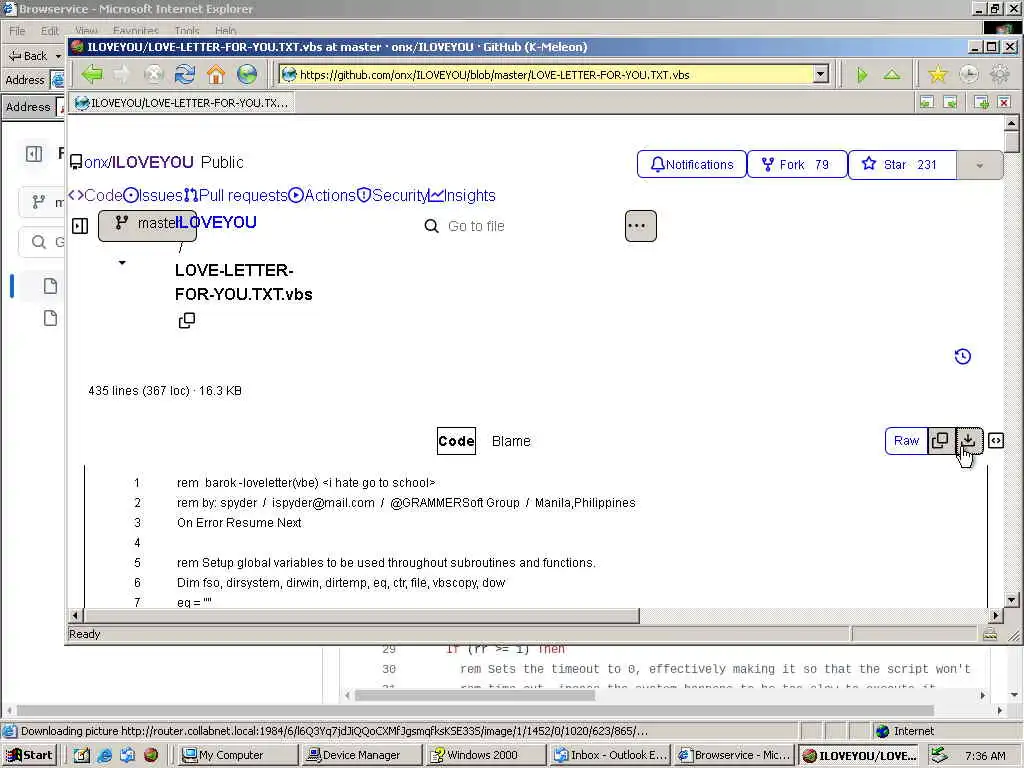Select the ILOVEYOU/LOVE-LETTER browser tab
Screen dimensions: 1024x768
pyautogui.click(x=182, y=103)
